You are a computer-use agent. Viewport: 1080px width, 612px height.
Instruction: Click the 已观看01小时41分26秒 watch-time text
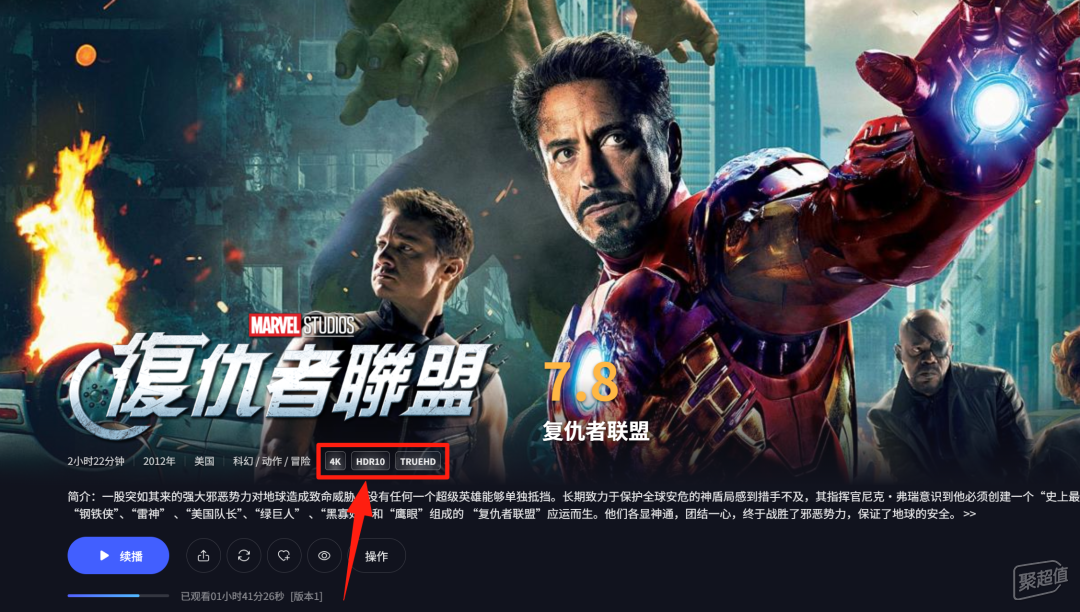point(232,596)
